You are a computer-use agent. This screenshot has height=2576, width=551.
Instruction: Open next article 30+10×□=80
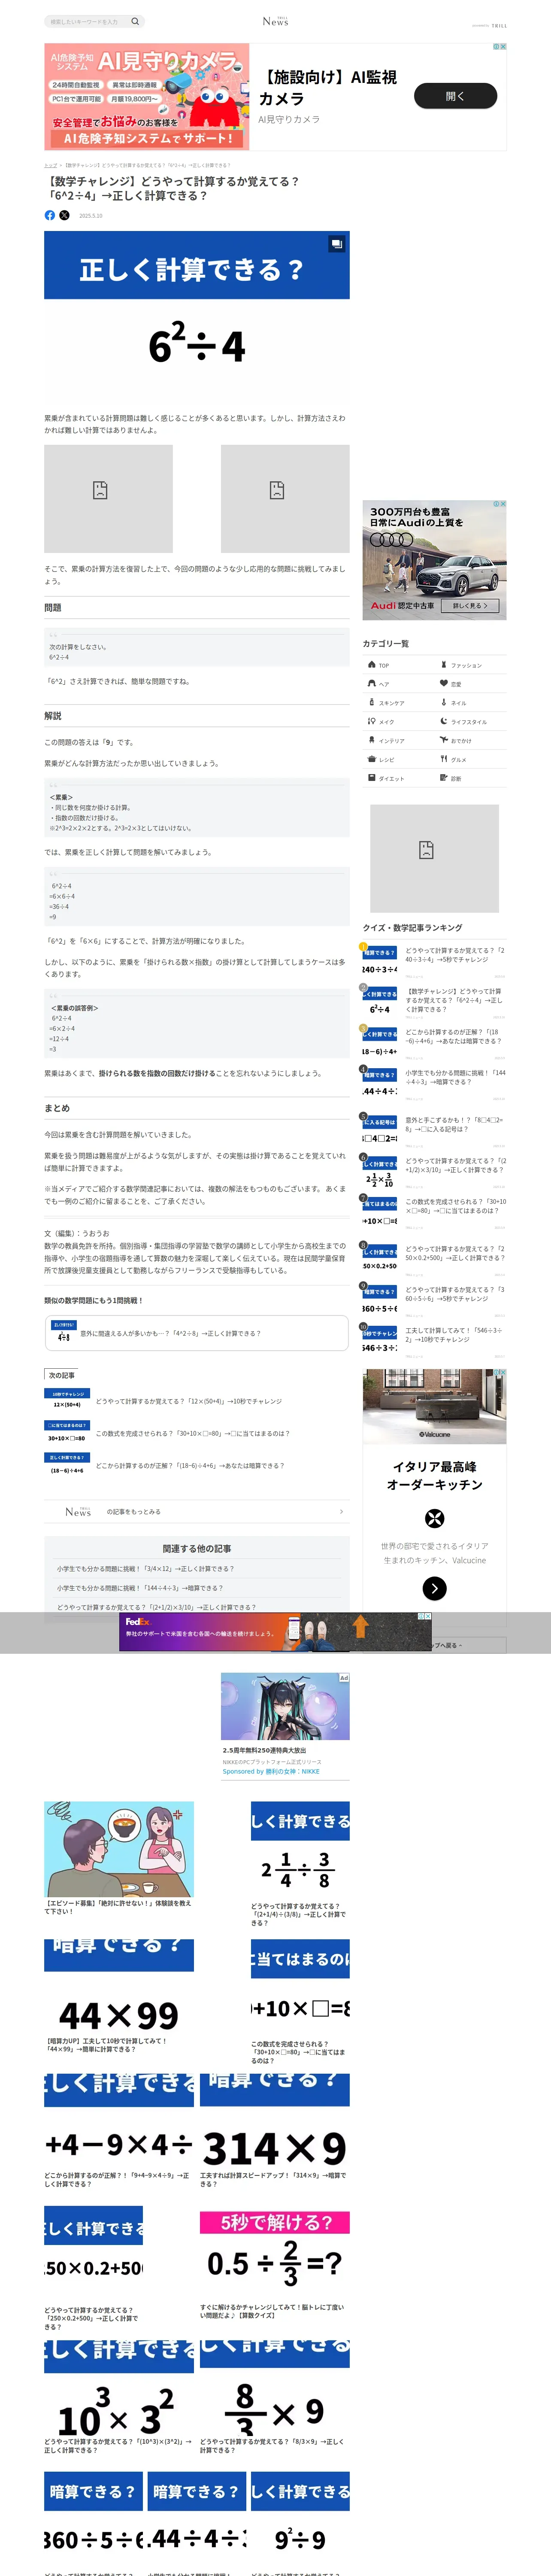197,1433
